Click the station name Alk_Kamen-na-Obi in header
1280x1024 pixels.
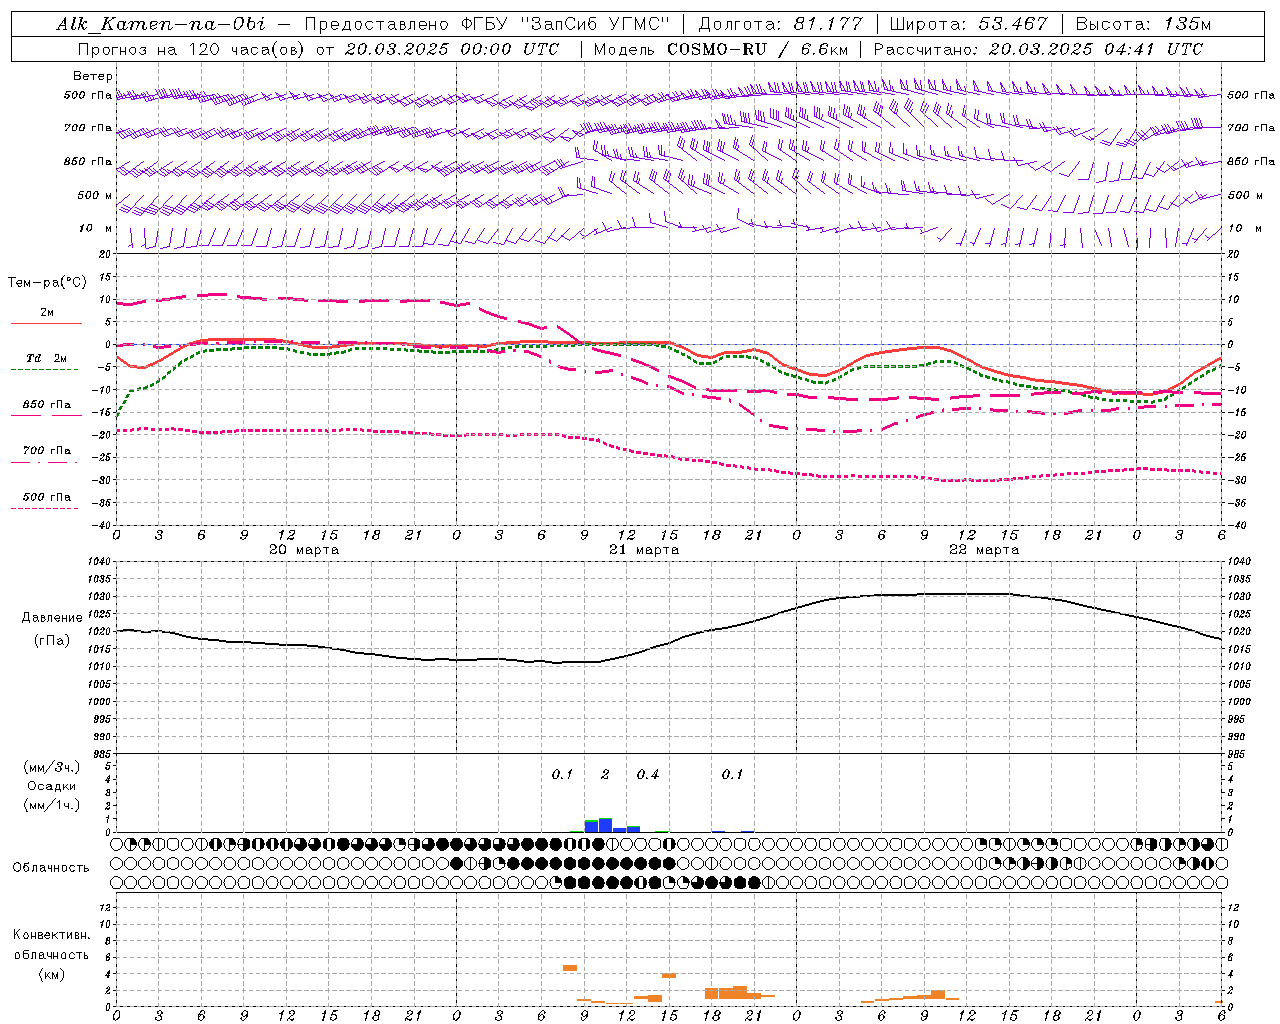(x=161, y=24)
